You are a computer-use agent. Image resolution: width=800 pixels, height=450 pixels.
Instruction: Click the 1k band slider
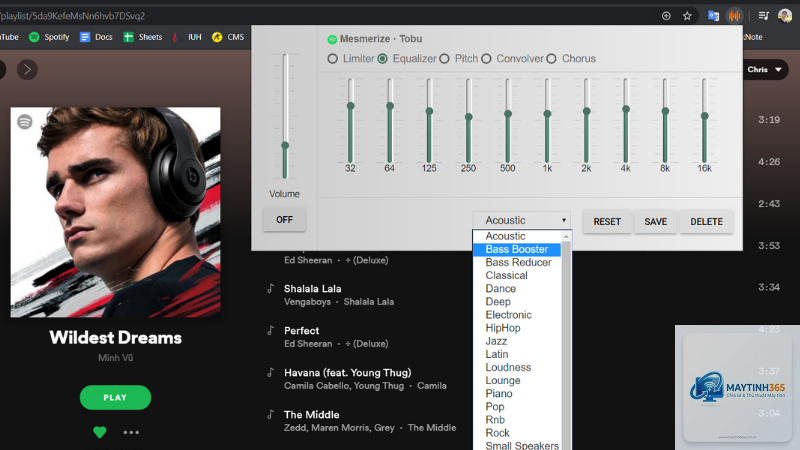click(x=547, y=121)
